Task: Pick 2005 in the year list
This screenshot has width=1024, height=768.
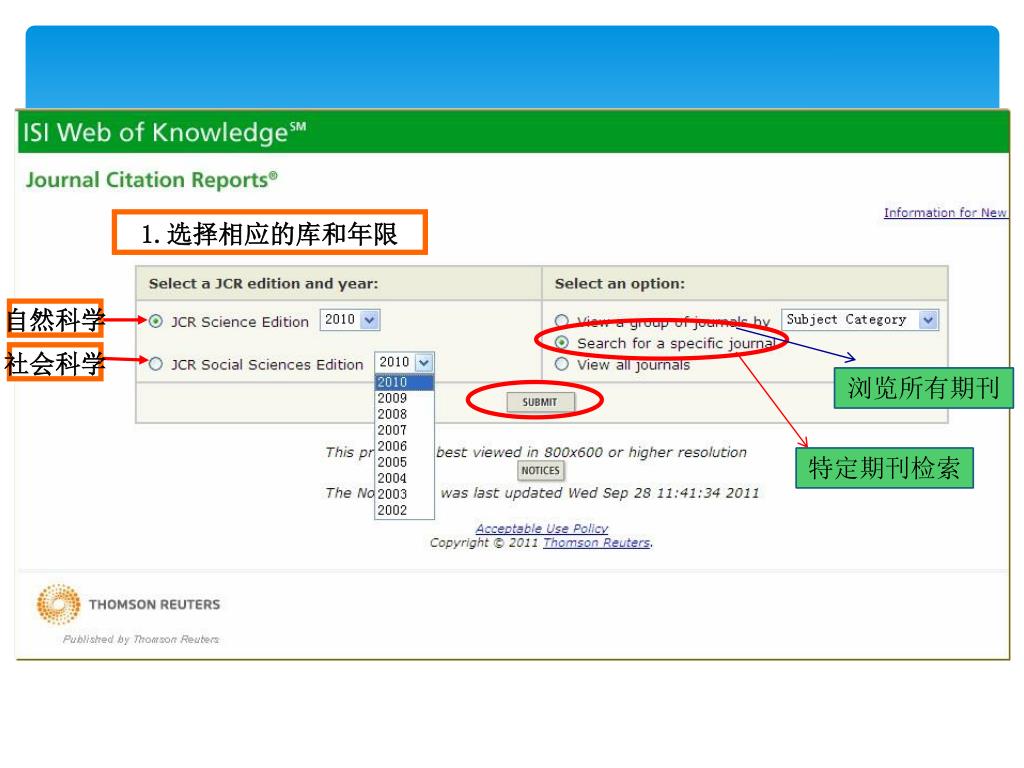Action: 404,462
